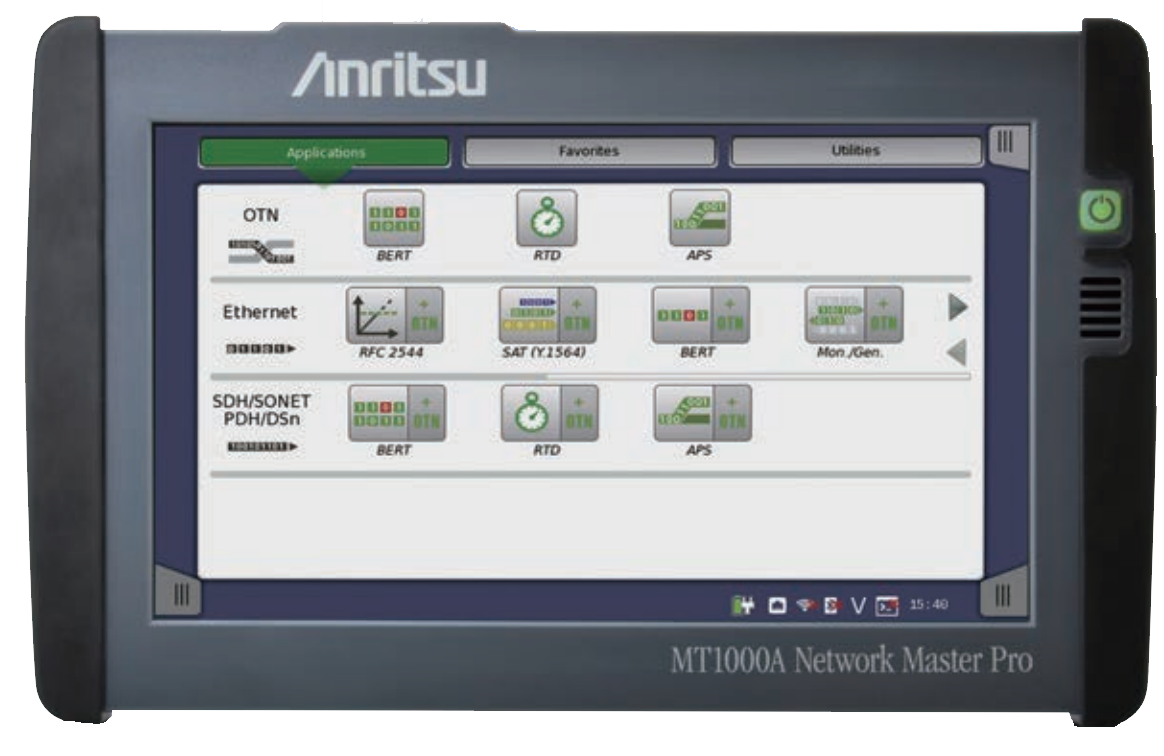
Task: Select the Ethernet category label
Action: coord(260,312)
